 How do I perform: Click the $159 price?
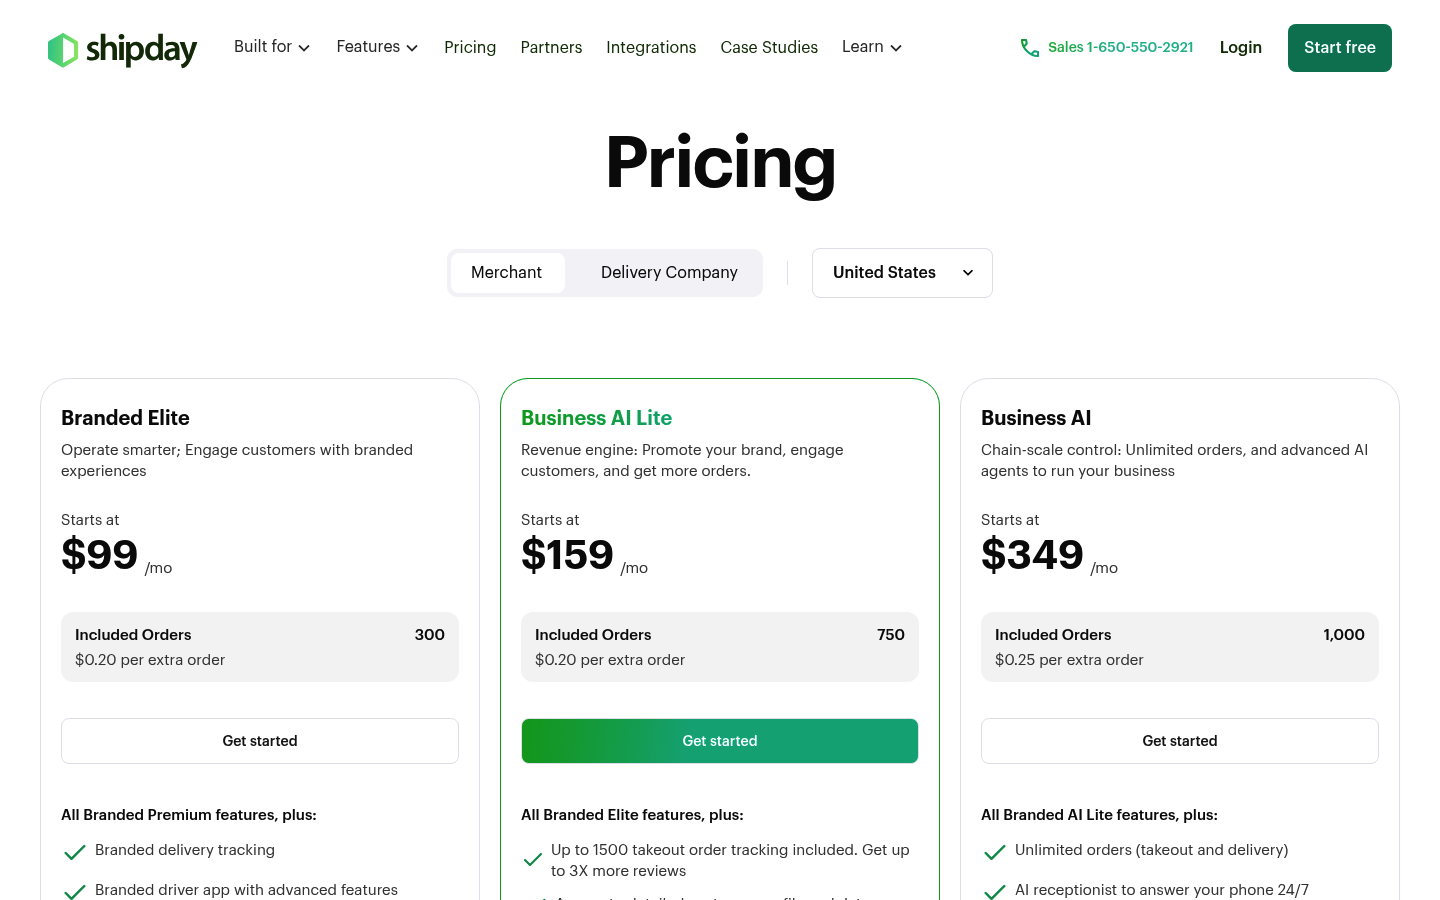click(x=567, y=555)
